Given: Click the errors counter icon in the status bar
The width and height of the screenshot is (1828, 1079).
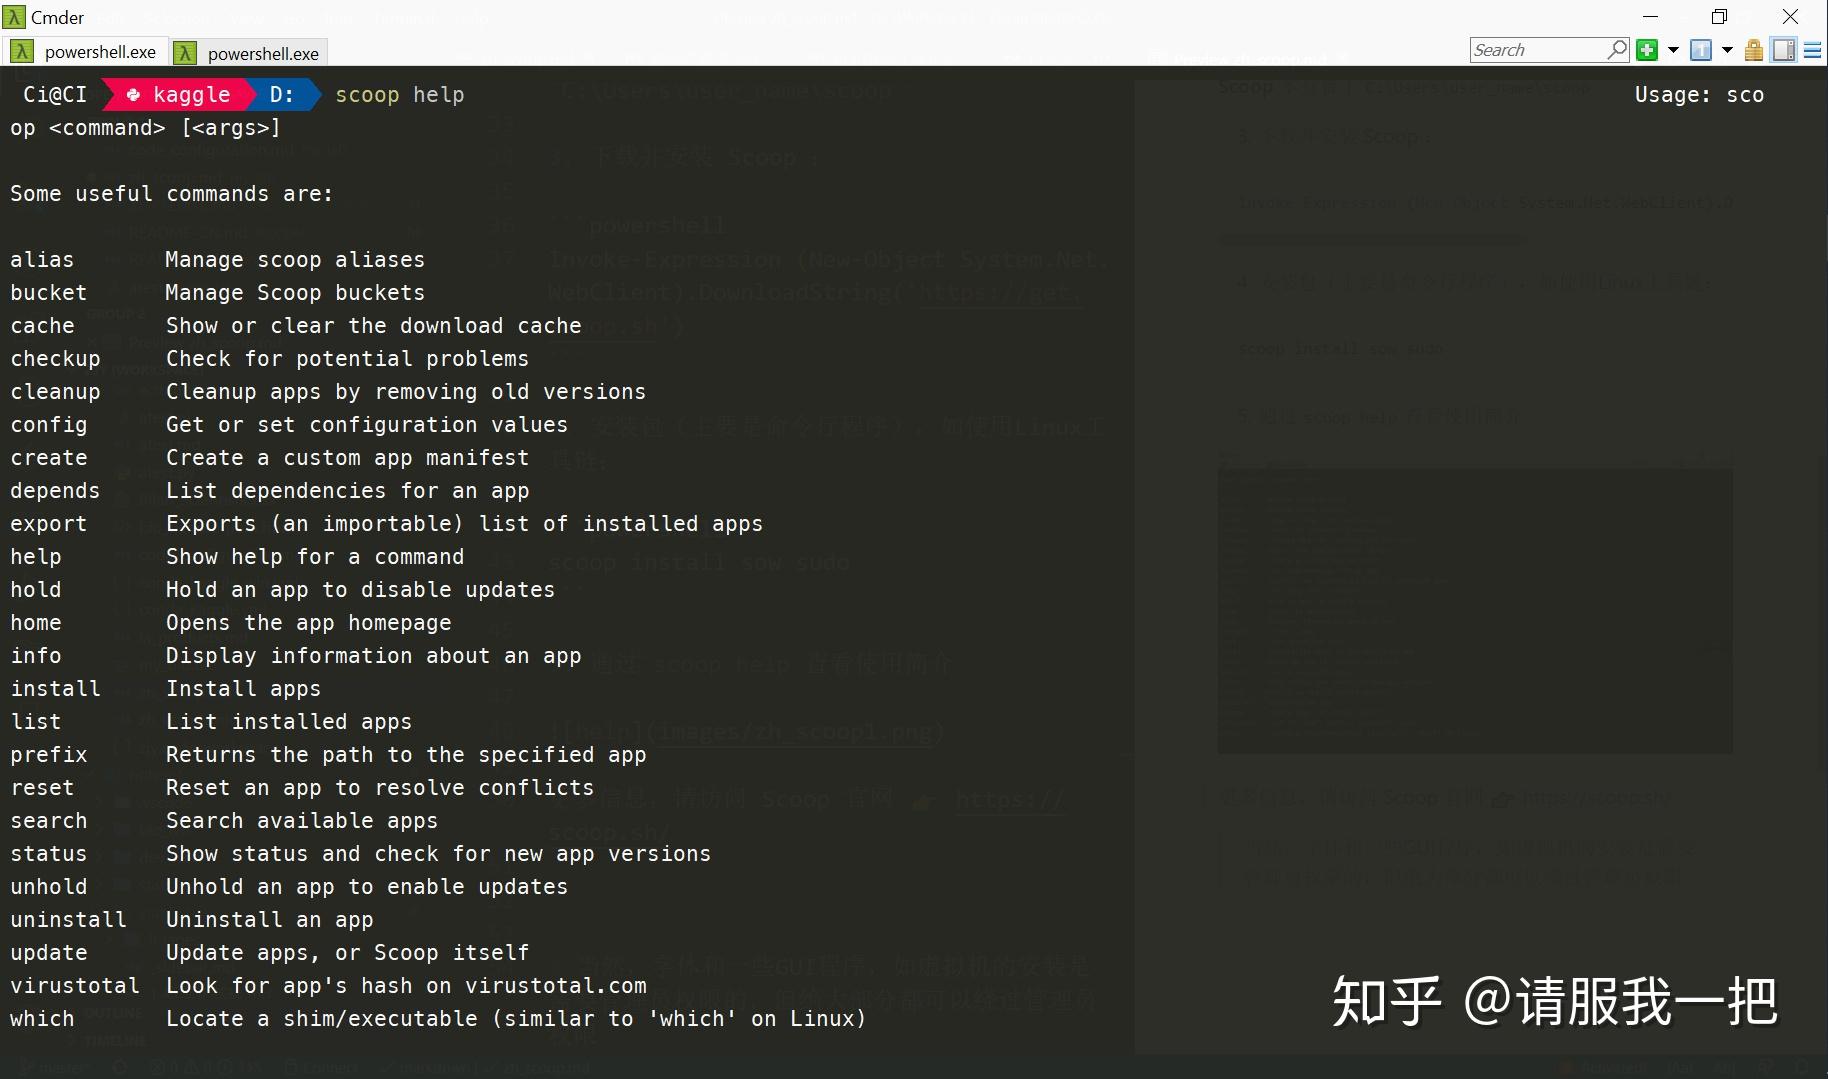Looking at the screenshot, I should click(x=158, y=1067).
